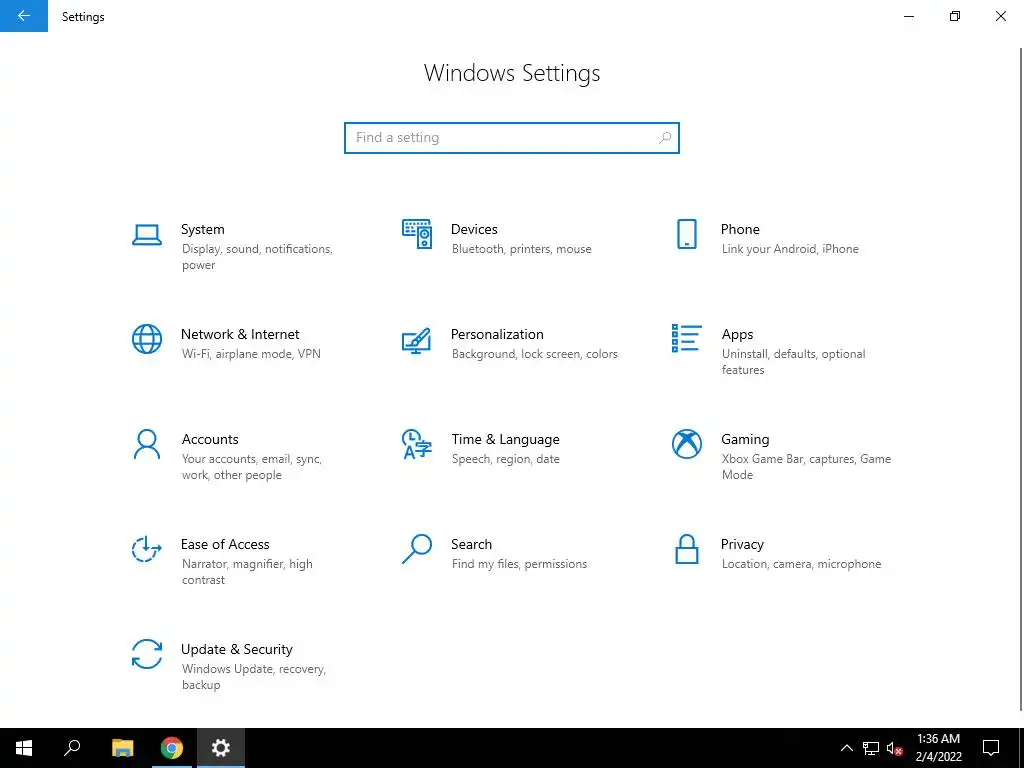Open the Gaming Xbox icon

coord(686,444)
